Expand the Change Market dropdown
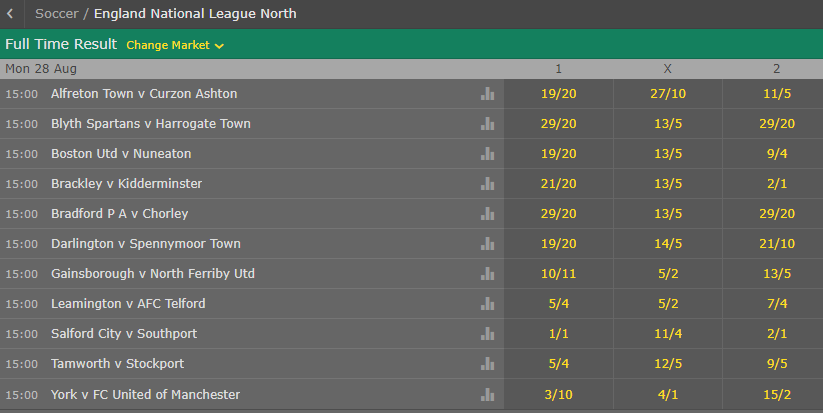Screen dimensions: 823x413 pyautogui.click(x=175, y=45)
